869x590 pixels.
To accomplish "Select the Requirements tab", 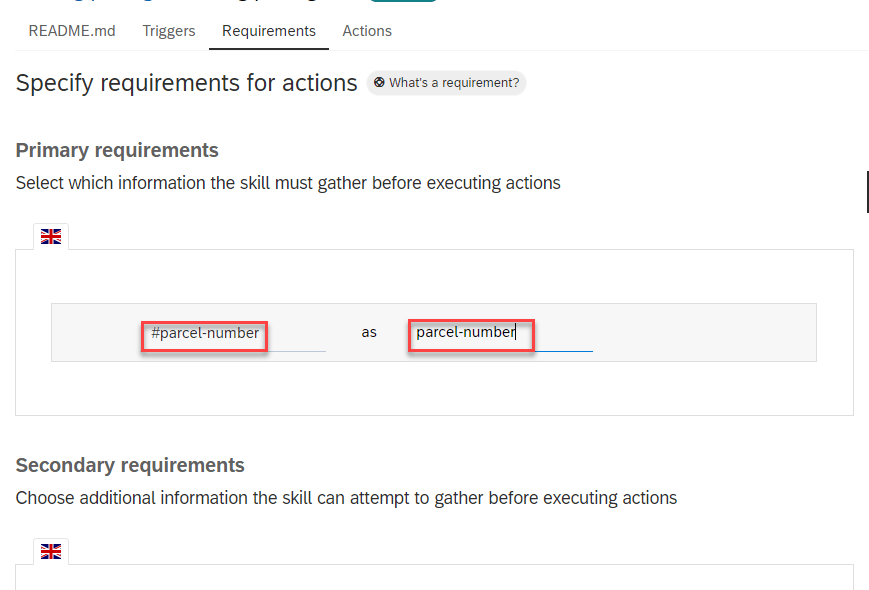I will click(269, 31).
